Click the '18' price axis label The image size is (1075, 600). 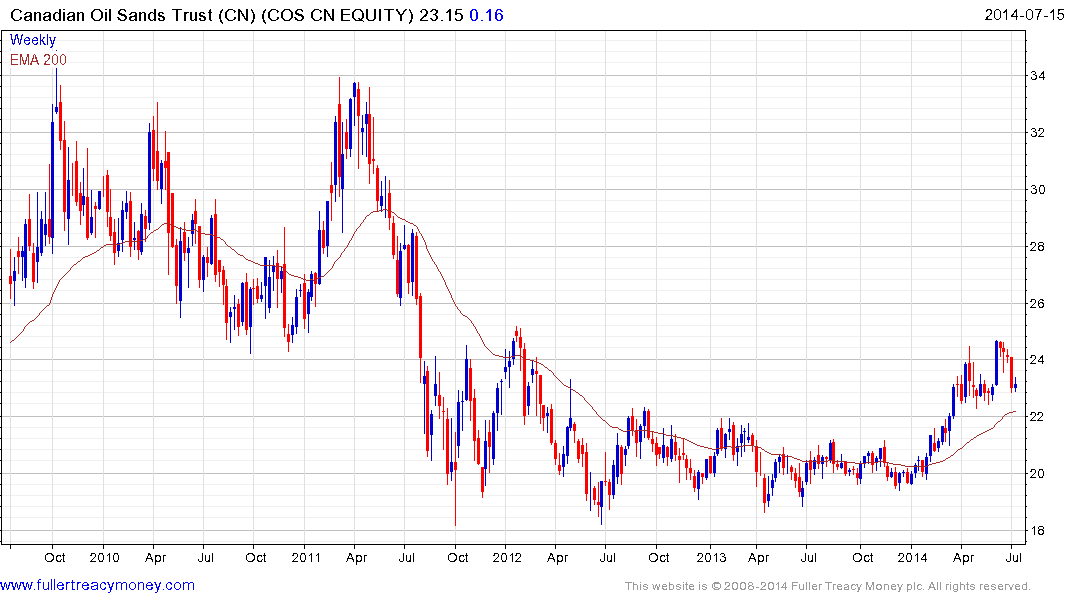pyautogui.click(x=1037, y=531)
